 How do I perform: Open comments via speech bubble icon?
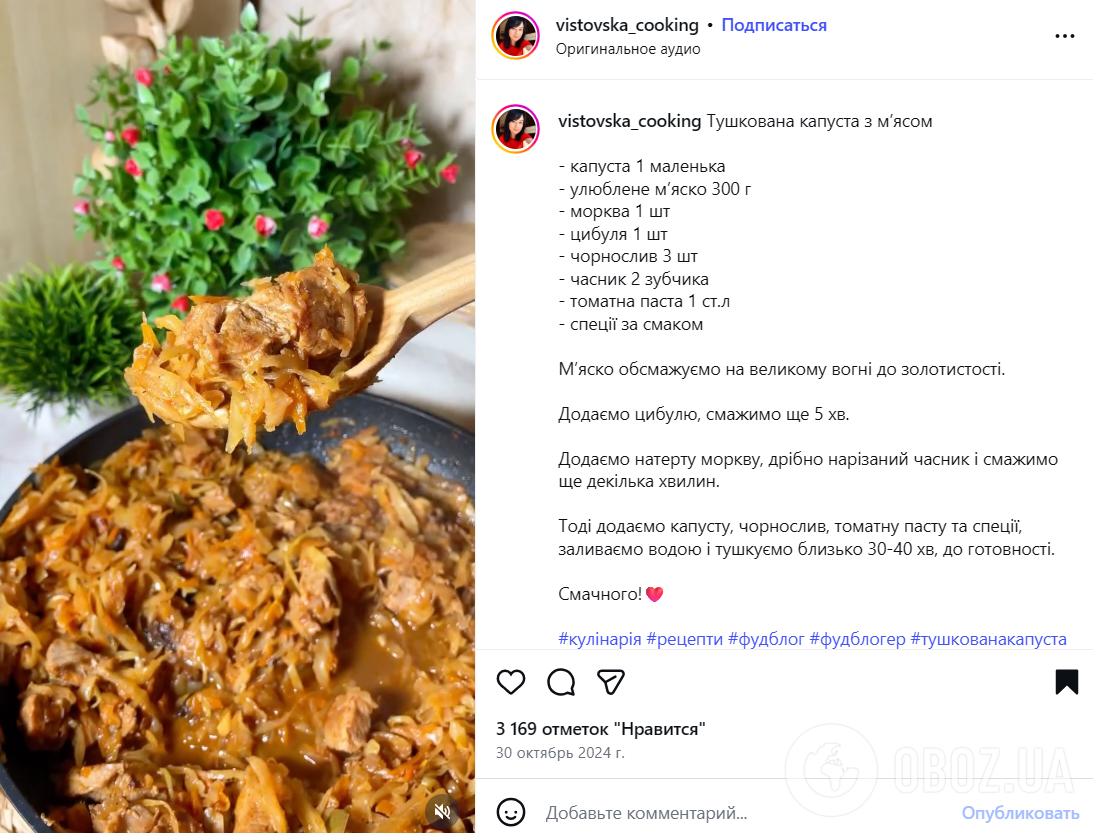(x=561, y=682)
